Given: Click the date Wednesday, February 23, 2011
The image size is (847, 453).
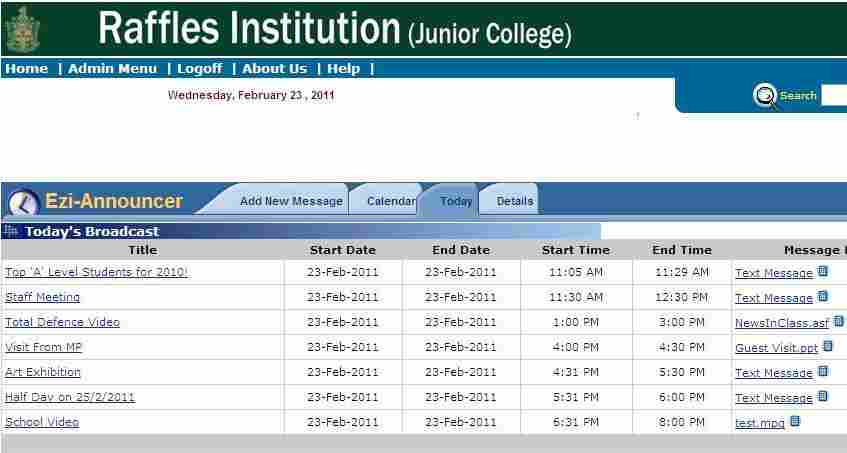Looking at the screenshot, I should (x=251, y=95).
